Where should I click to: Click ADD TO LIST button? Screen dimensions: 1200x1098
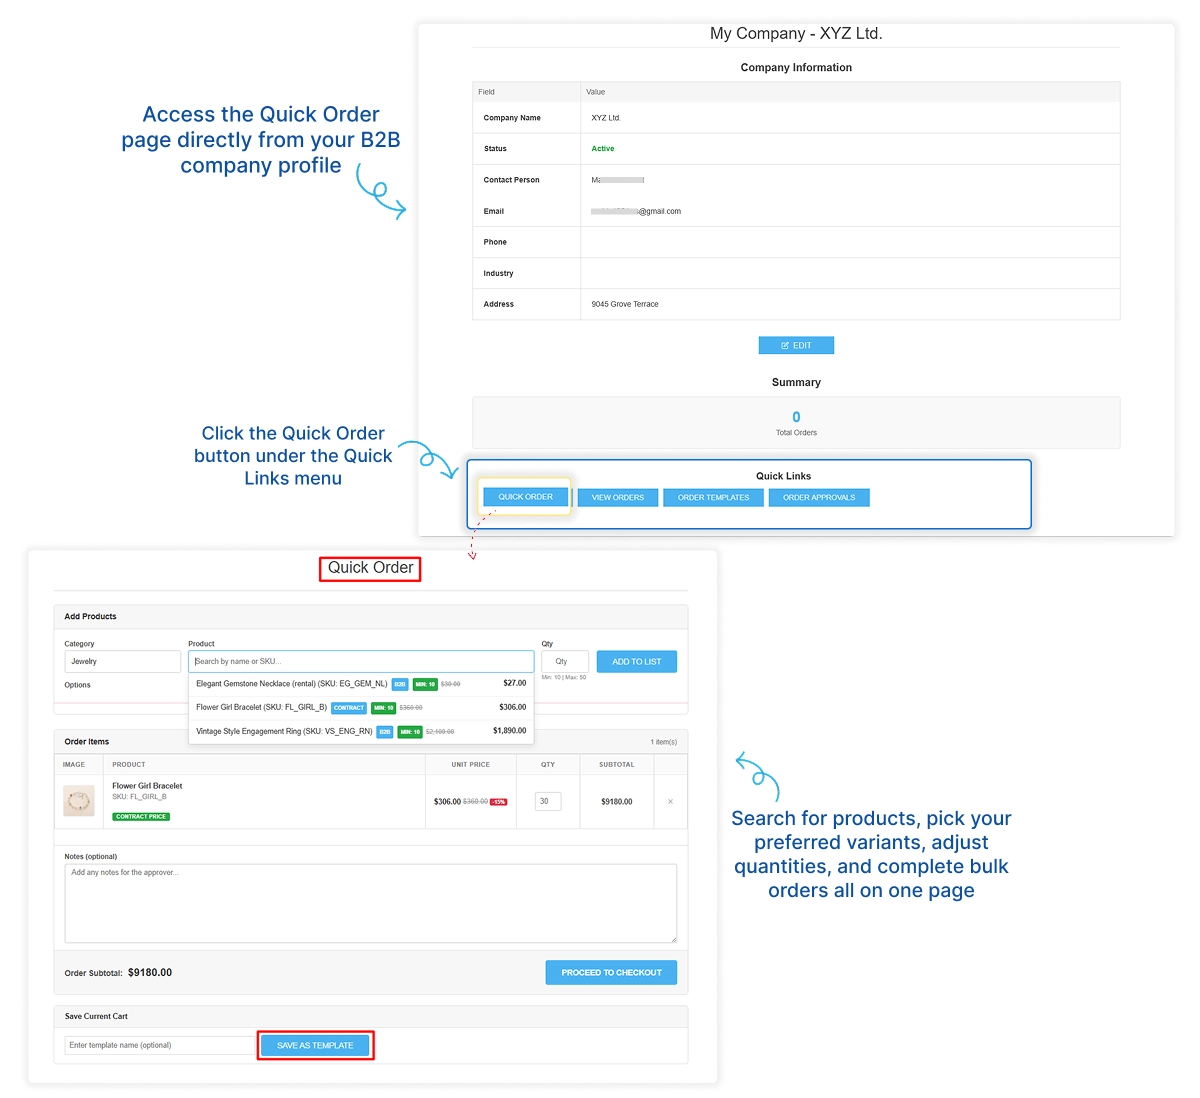[637, 661]
